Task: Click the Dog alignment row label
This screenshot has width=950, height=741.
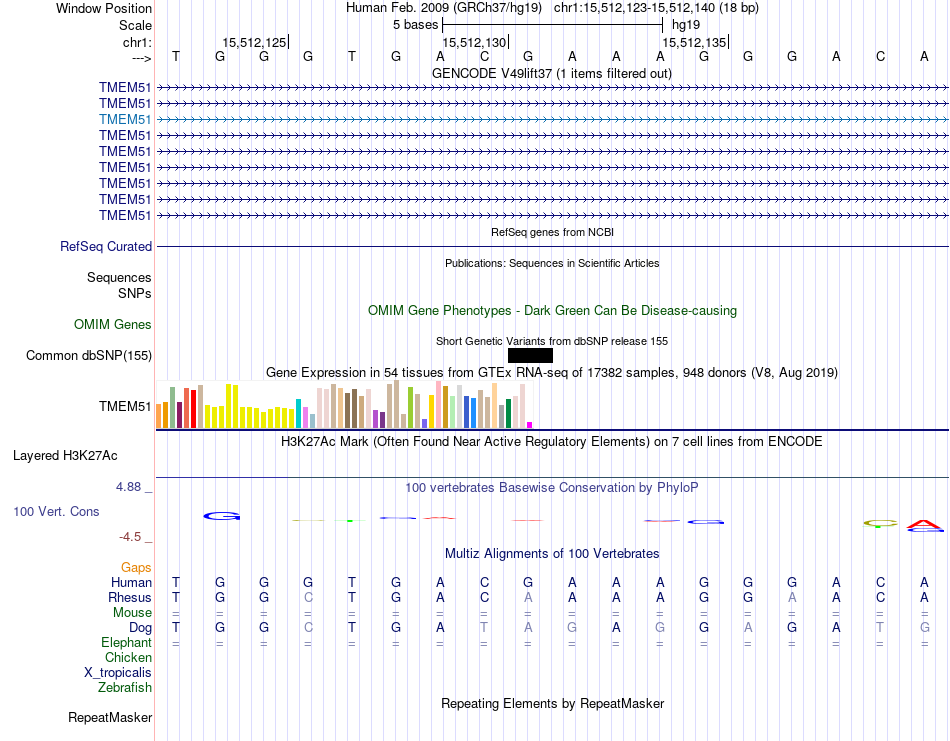Action: (140, 628)
